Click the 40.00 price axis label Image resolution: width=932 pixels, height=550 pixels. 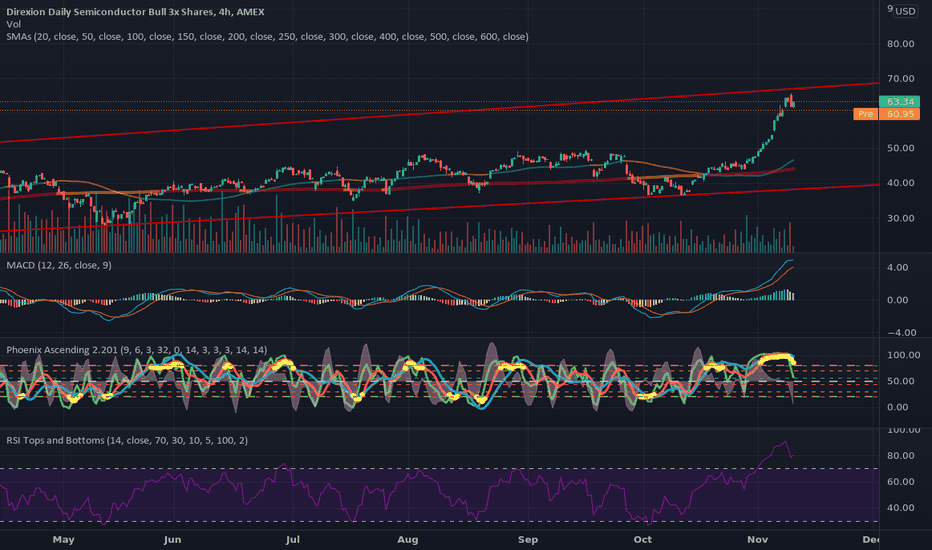click(x=900, y=183)
